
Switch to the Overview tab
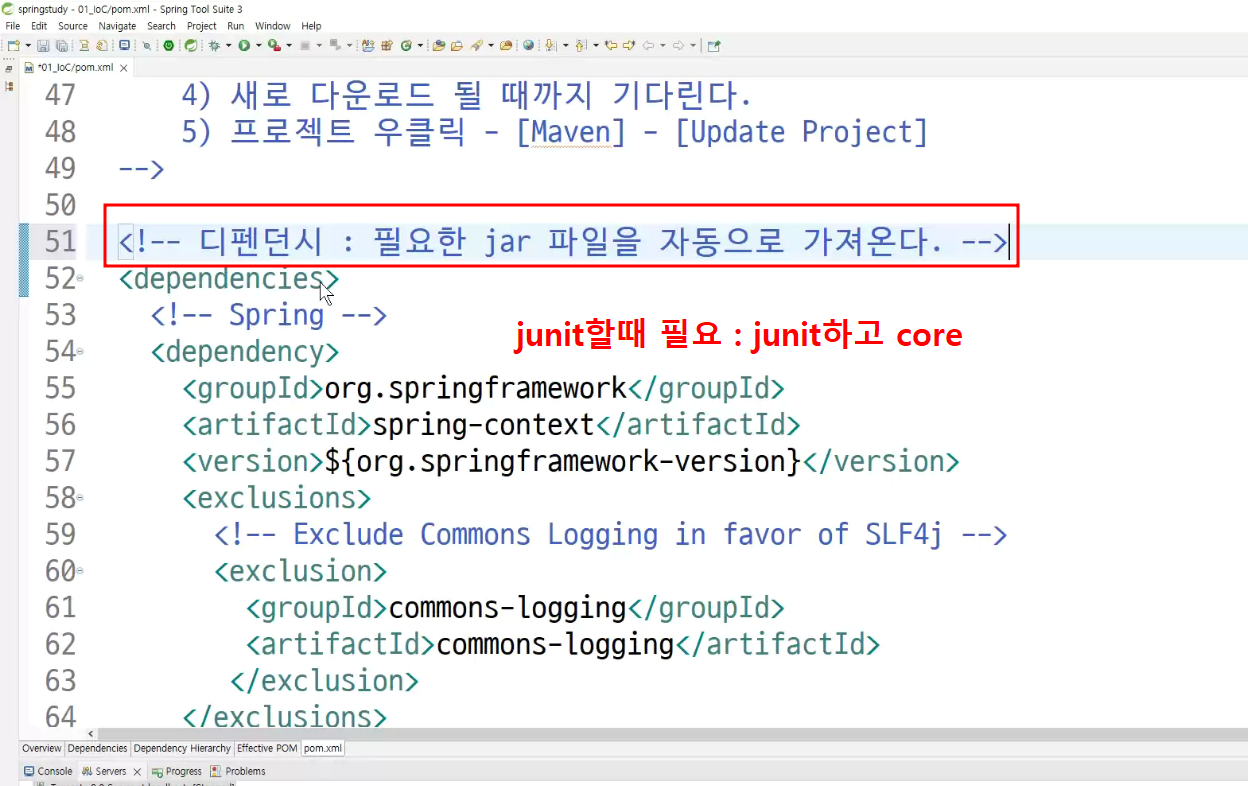(x=42, y=748)
